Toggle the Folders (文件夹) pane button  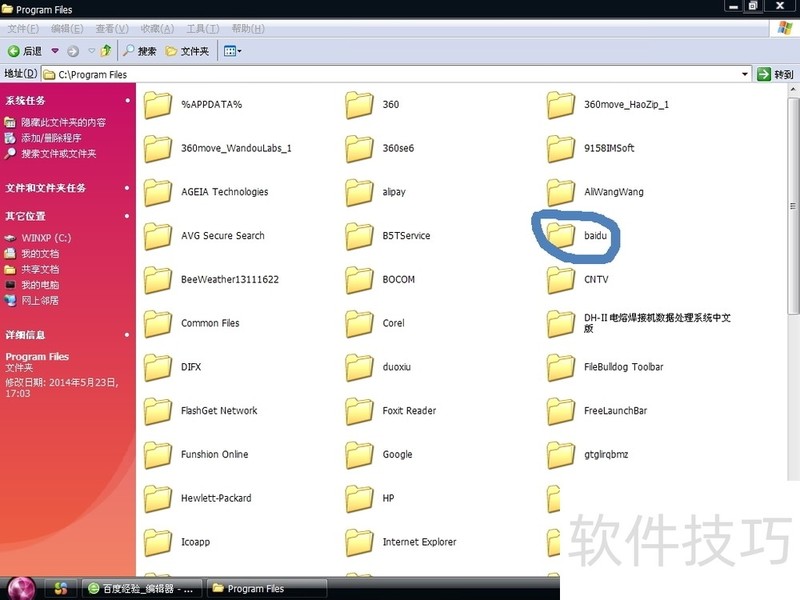click(188, 51)
